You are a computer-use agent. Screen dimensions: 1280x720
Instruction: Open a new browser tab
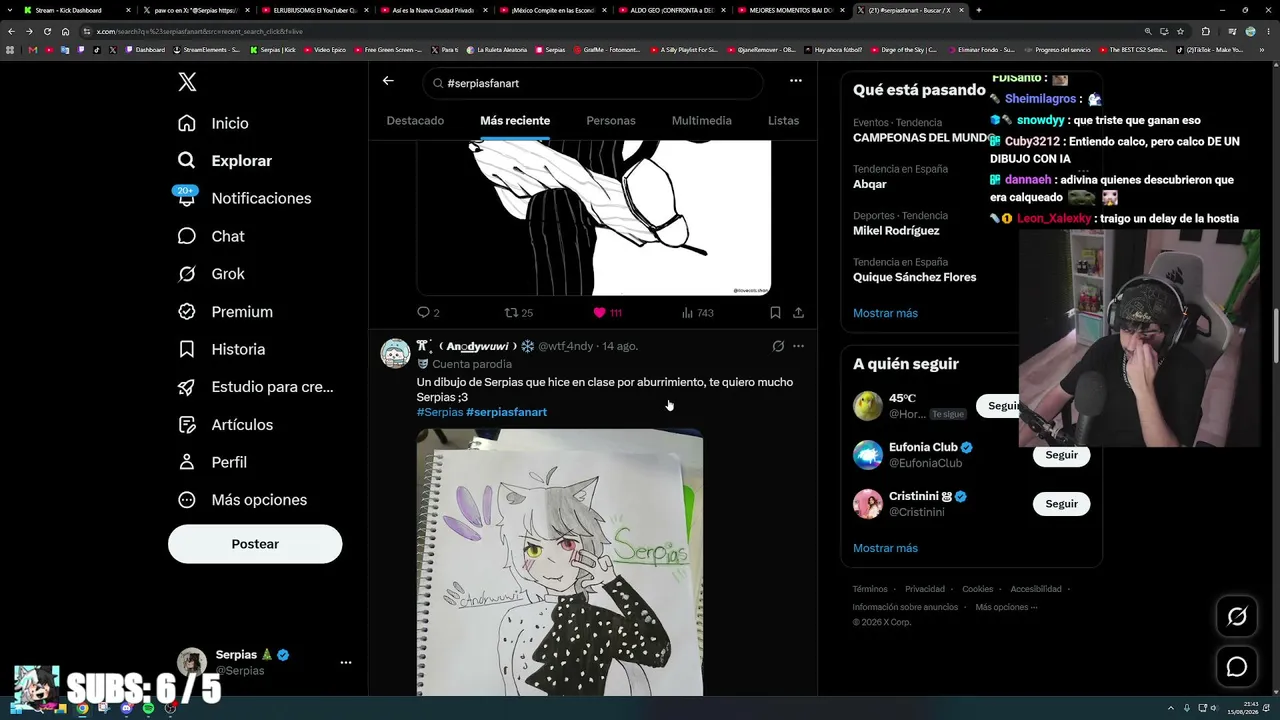click(978, 10)
